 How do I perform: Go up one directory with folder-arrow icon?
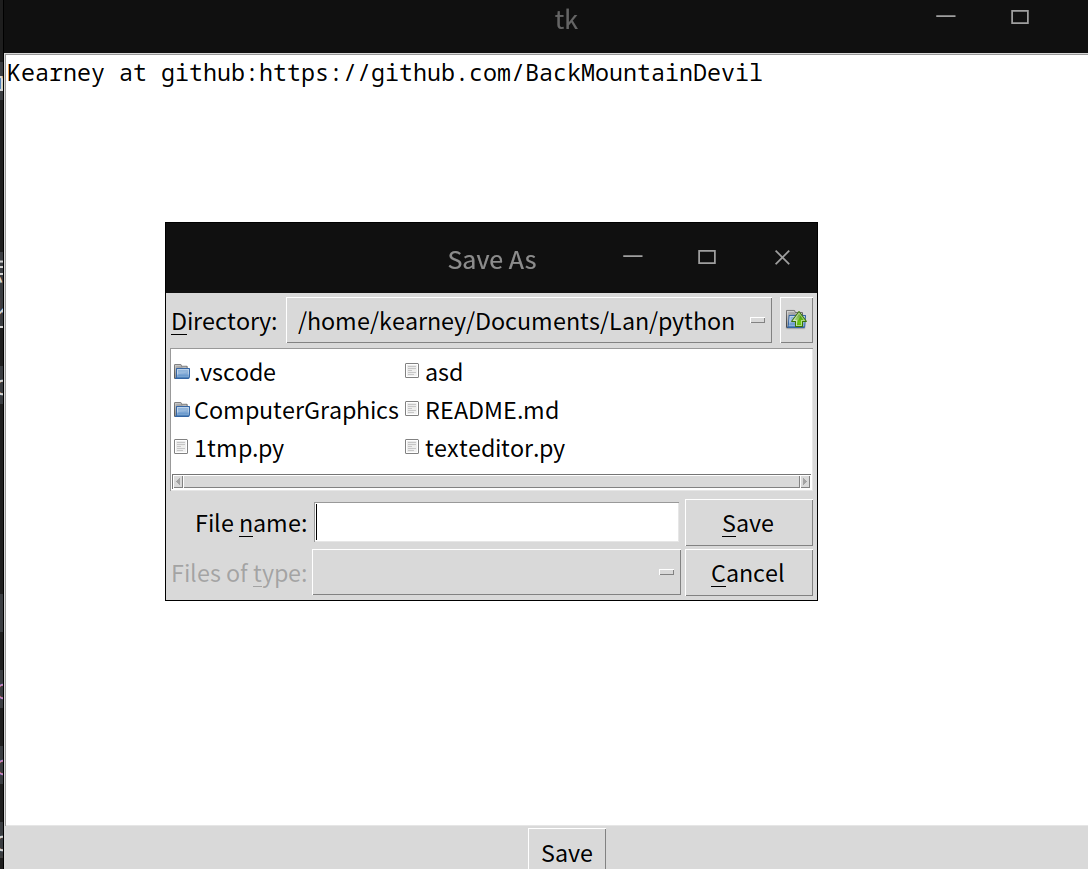(x=796, y=320)
